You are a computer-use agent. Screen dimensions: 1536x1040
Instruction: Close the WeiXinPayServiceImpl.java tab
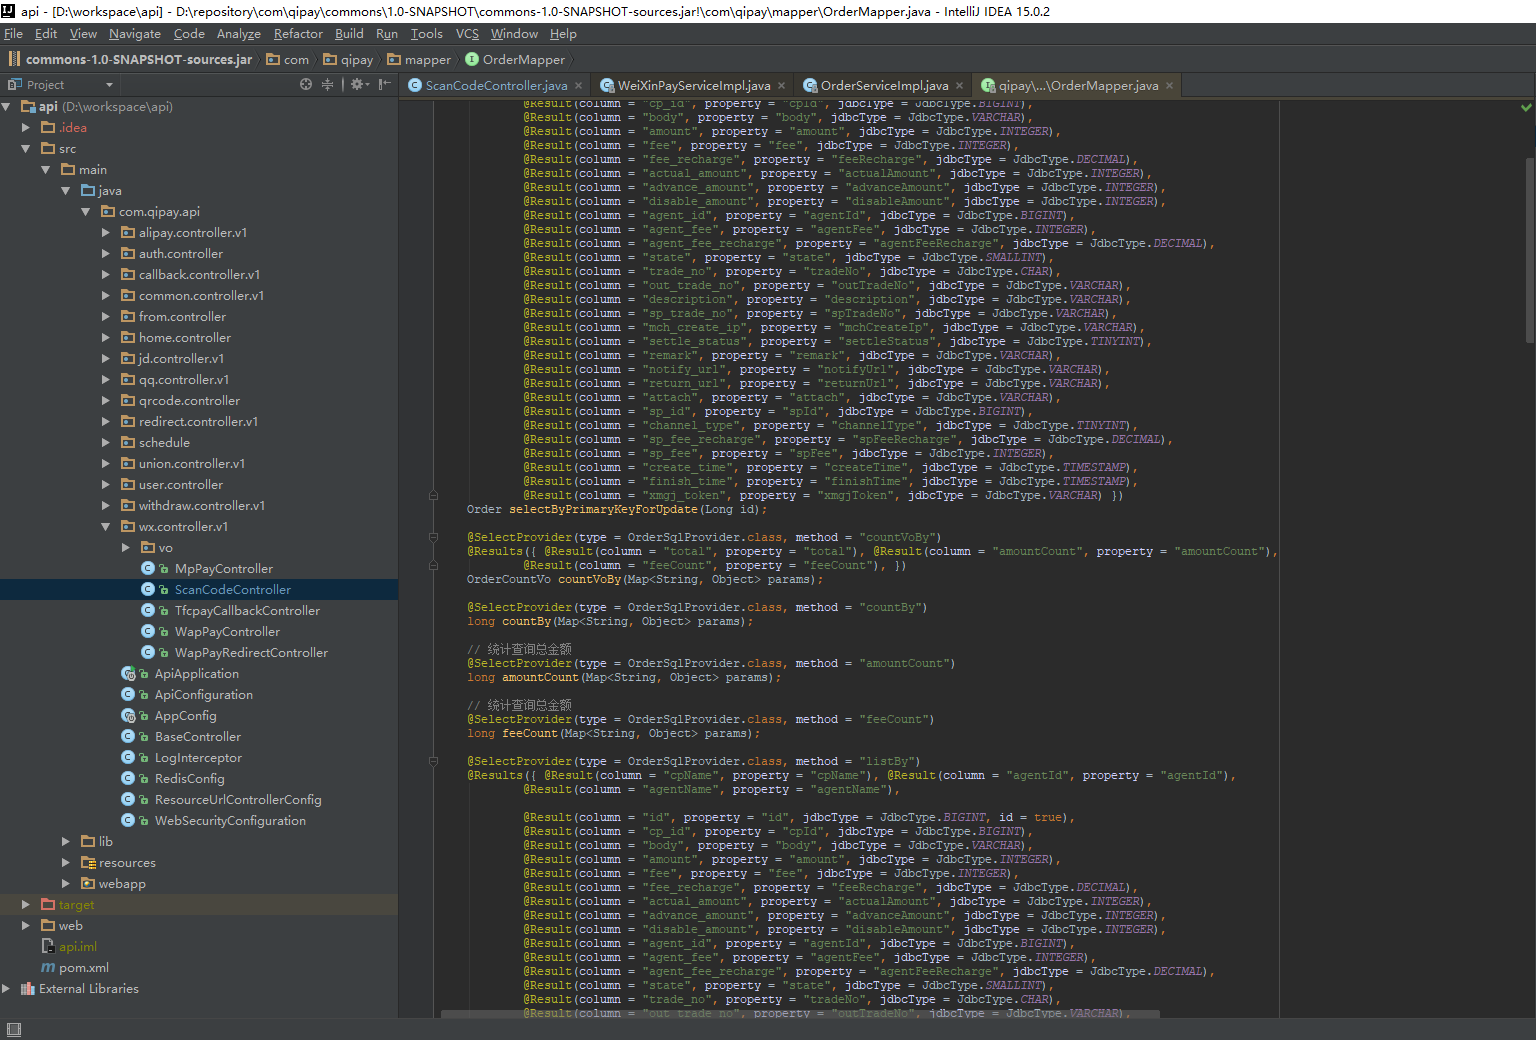click(781, 86)
